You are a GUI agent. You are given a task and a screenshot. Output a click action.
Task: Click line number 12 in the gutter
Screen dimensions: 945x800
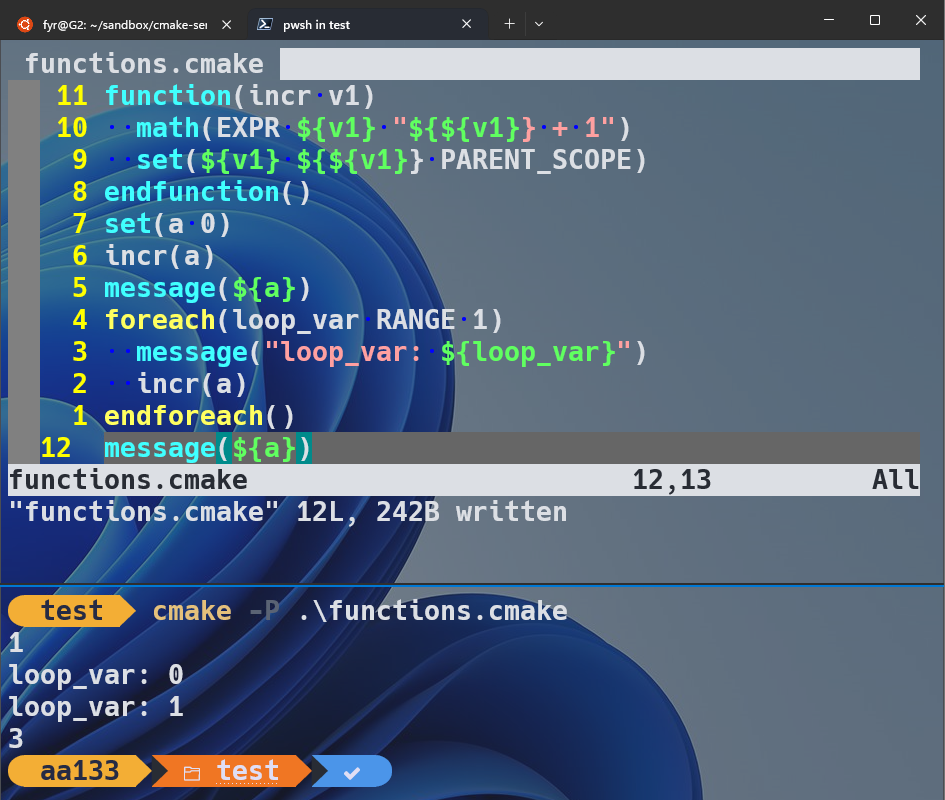pos(56,448)
